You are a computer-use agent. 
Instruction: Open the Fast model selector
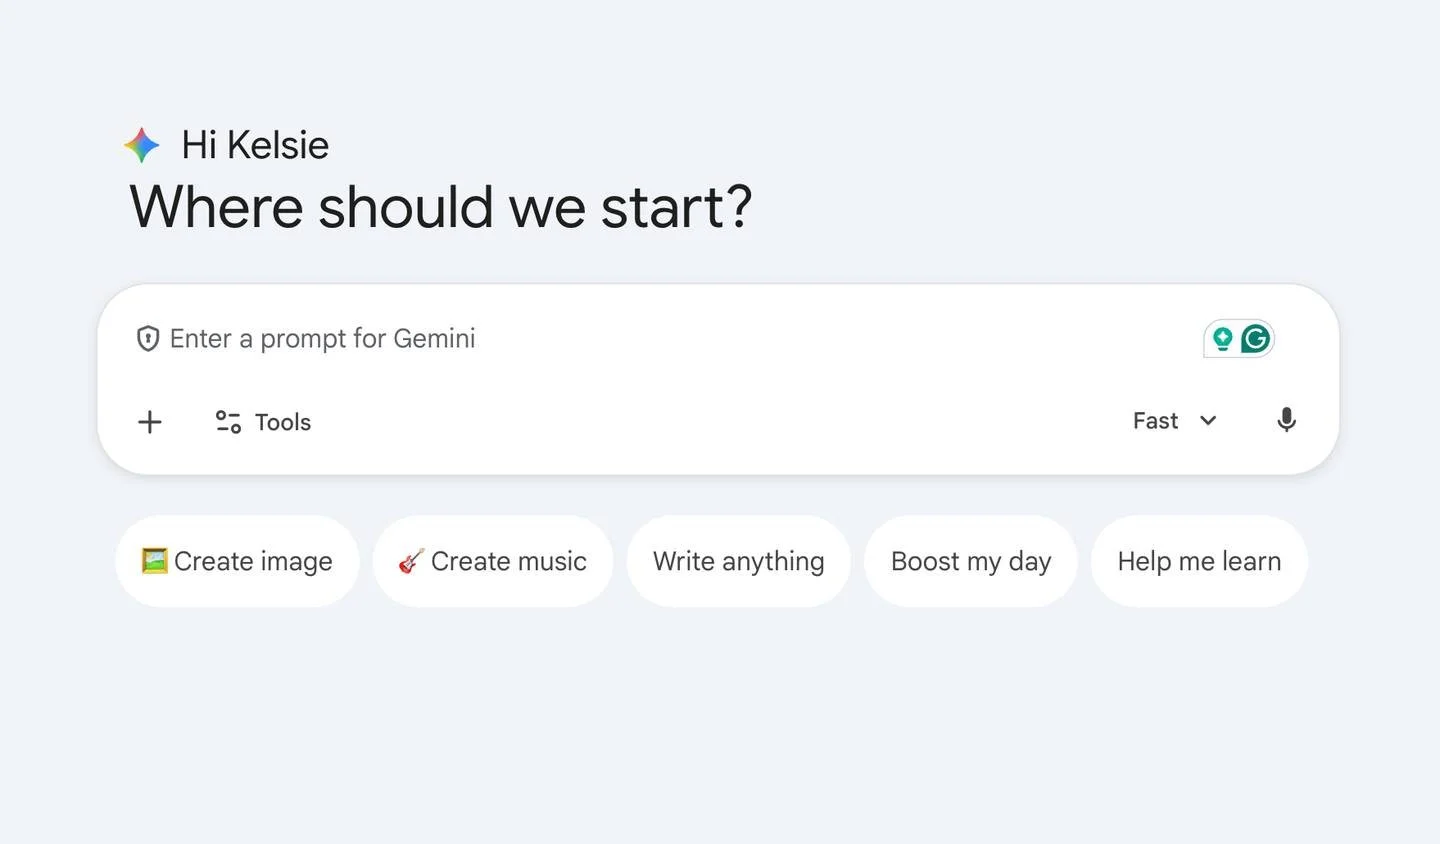coord(1156,421)
